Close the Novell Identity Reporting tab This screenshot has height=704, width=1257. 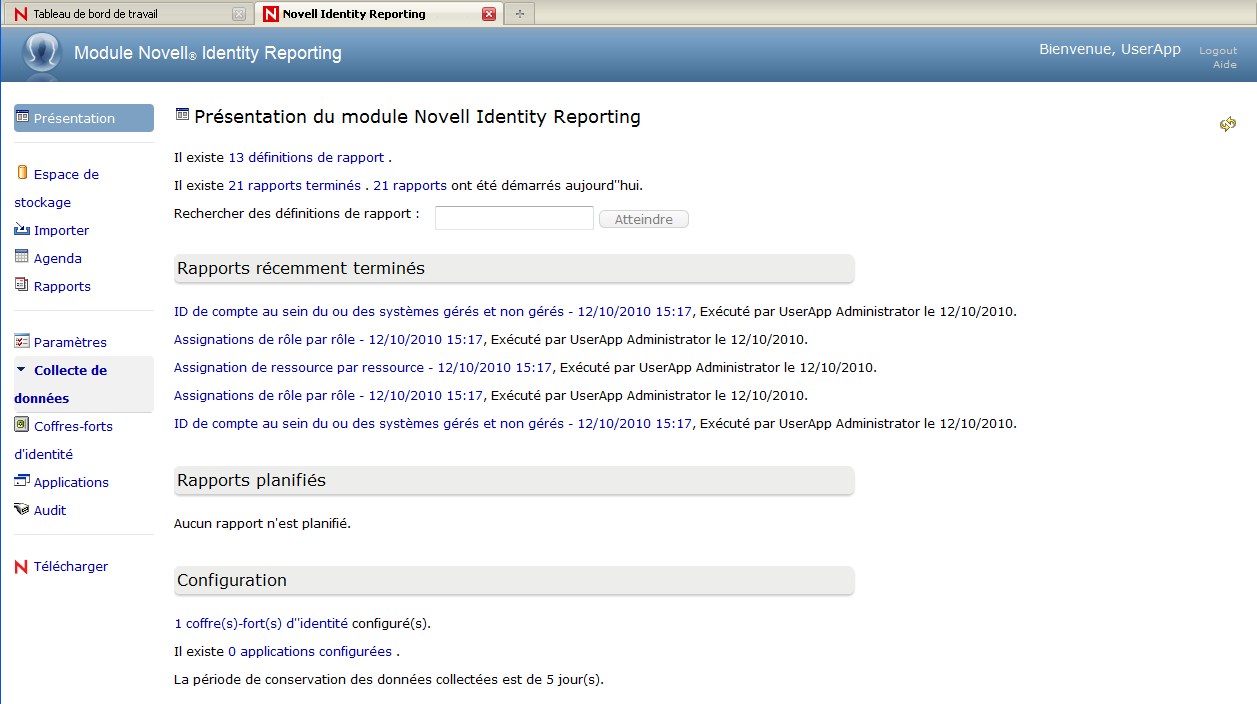click(489, 14)
